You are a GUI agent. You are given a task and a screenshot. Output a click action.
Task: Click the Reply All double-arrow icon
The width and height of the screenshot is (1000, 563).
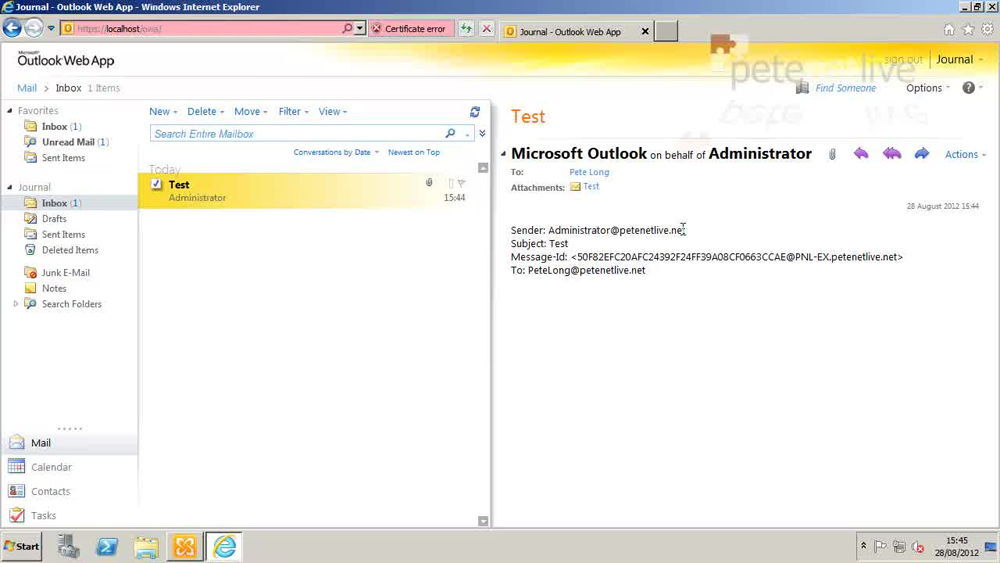click(892, 153)
